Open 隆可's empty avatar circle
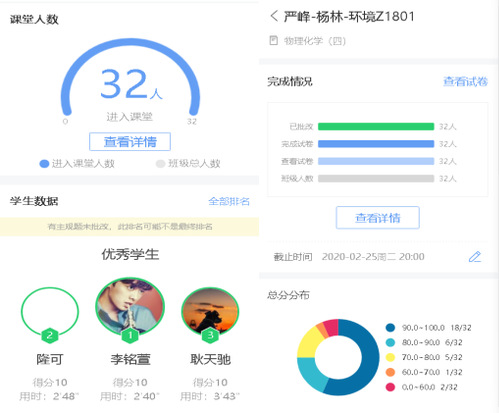 (x=50, y=311)
